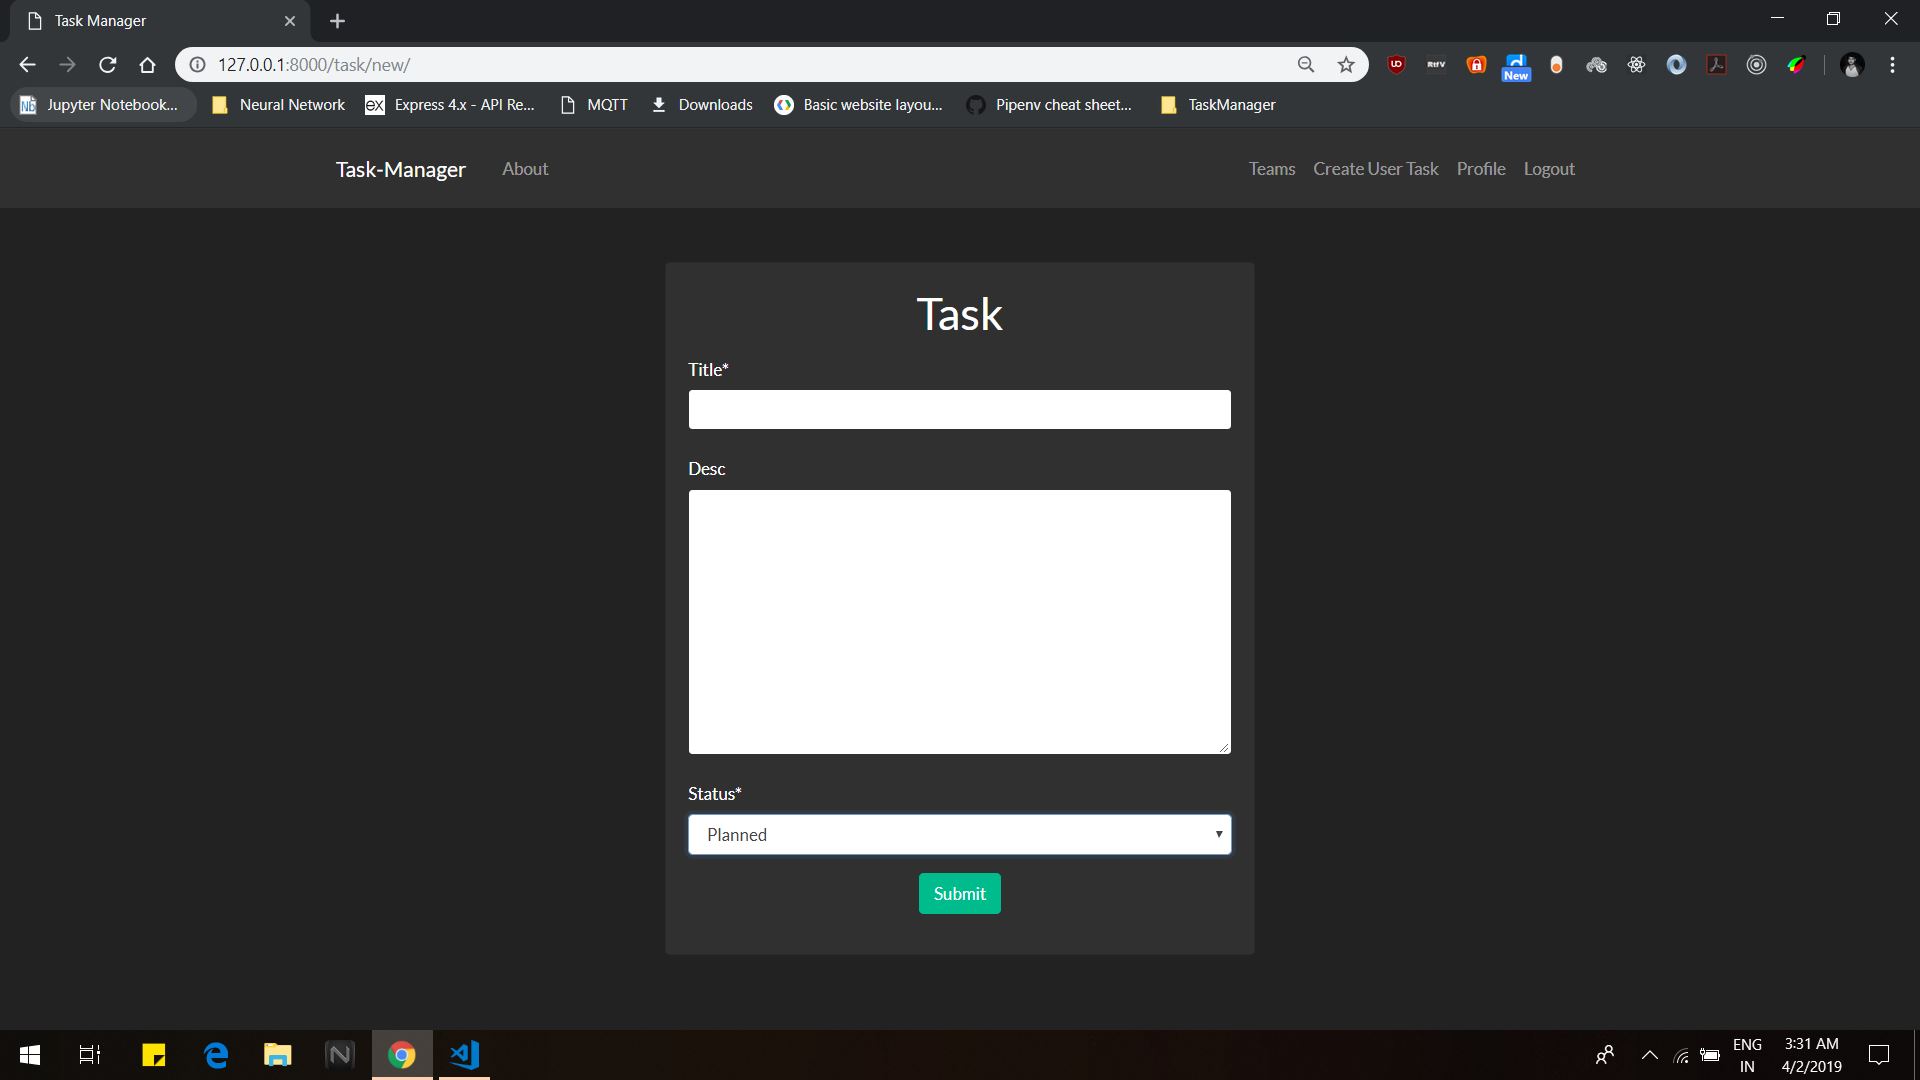The height and width of the screenshot is (1080, 1920).
Task: Open the Downloads bookmark
Action: [702, 105]
